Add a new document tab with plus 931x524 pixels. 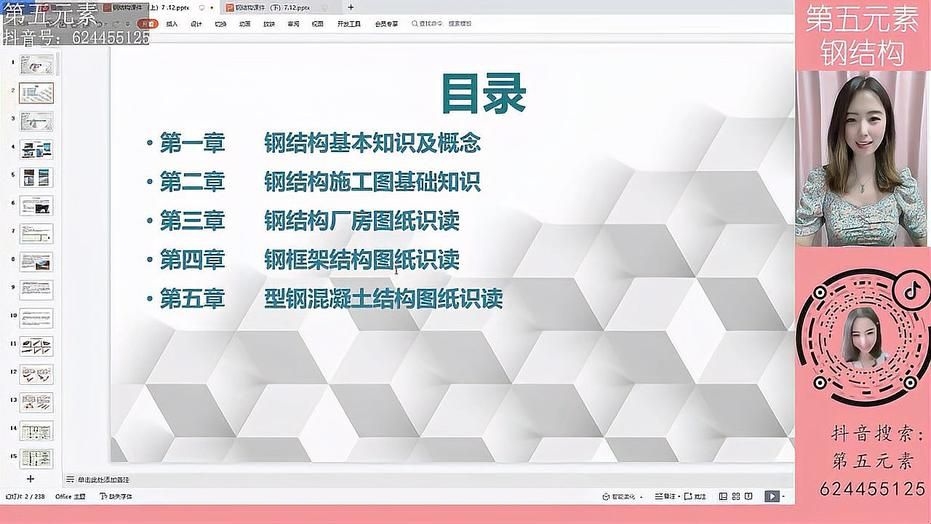point(350,8)
